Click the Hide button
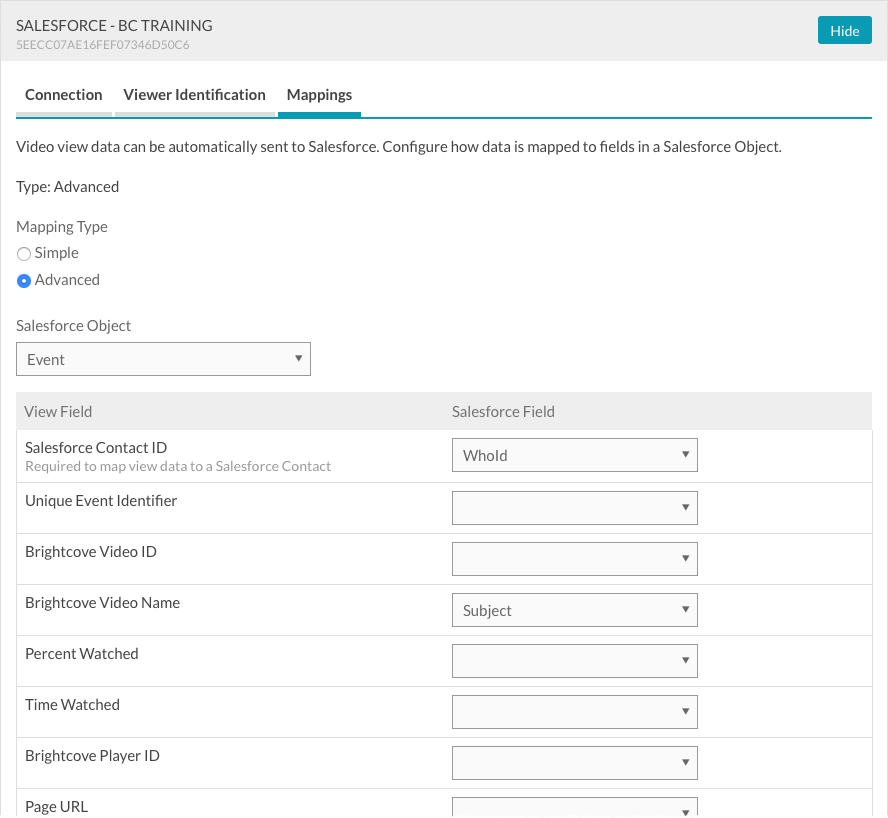Image resolution: width=888 pixels, height=818 pixels. pyautogui.click(x=844, y=30)
